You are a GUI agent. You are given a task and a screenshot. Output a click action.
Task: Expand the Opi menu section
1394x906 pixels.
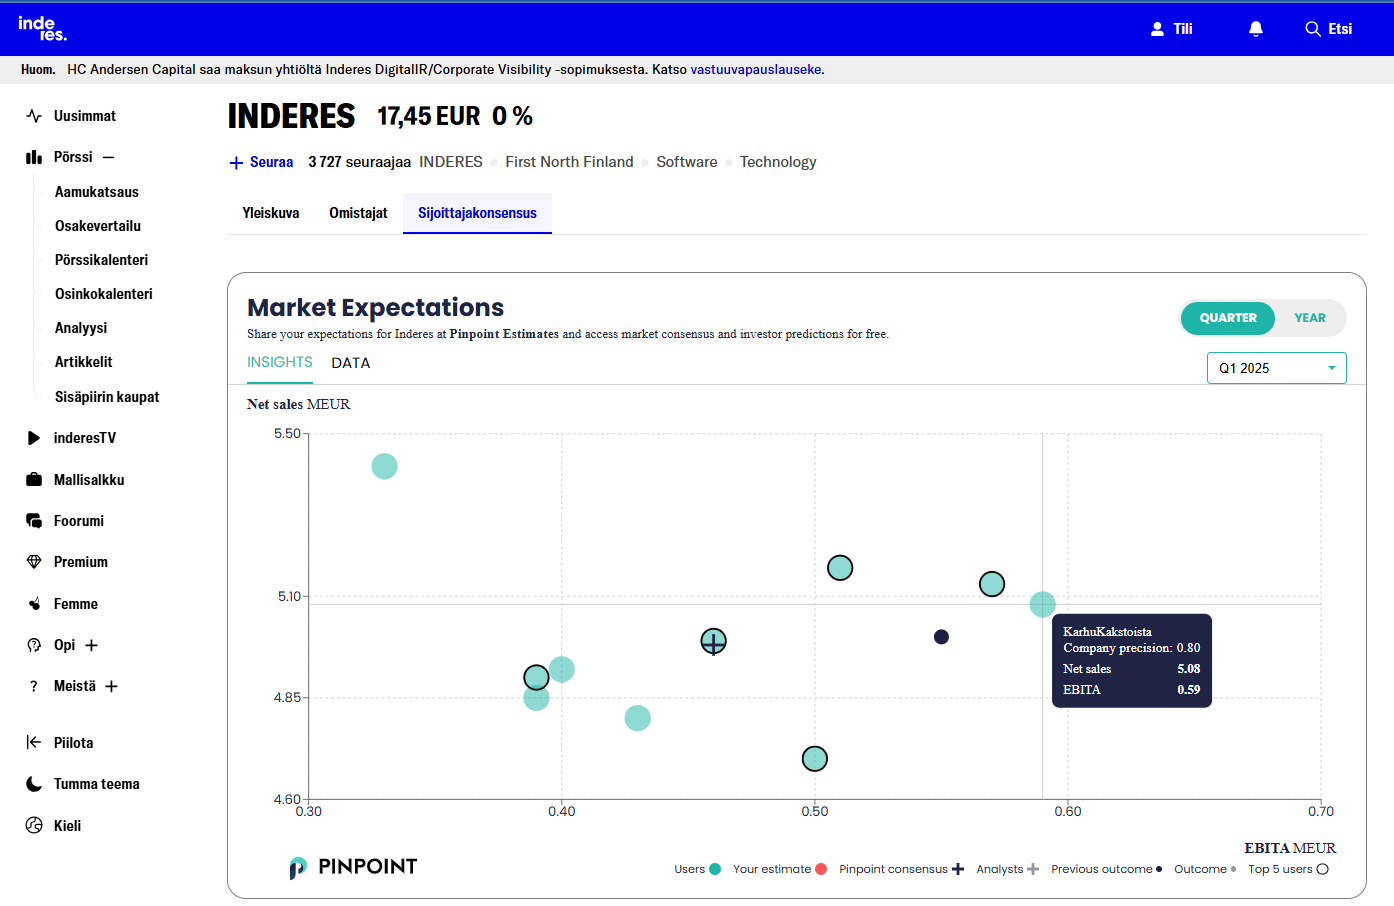[92, 645]
